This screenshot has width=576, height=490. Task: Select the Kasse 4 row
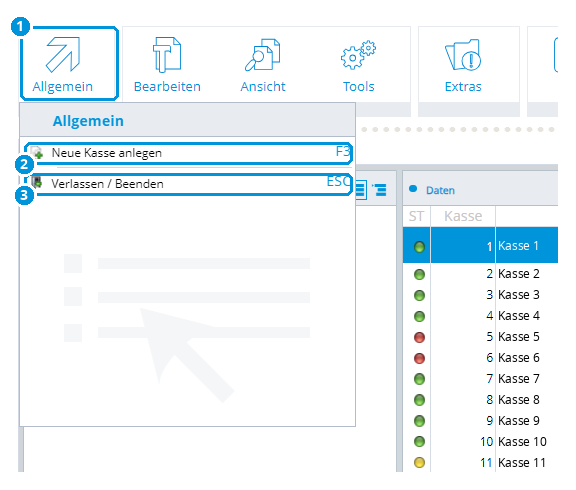480,316
